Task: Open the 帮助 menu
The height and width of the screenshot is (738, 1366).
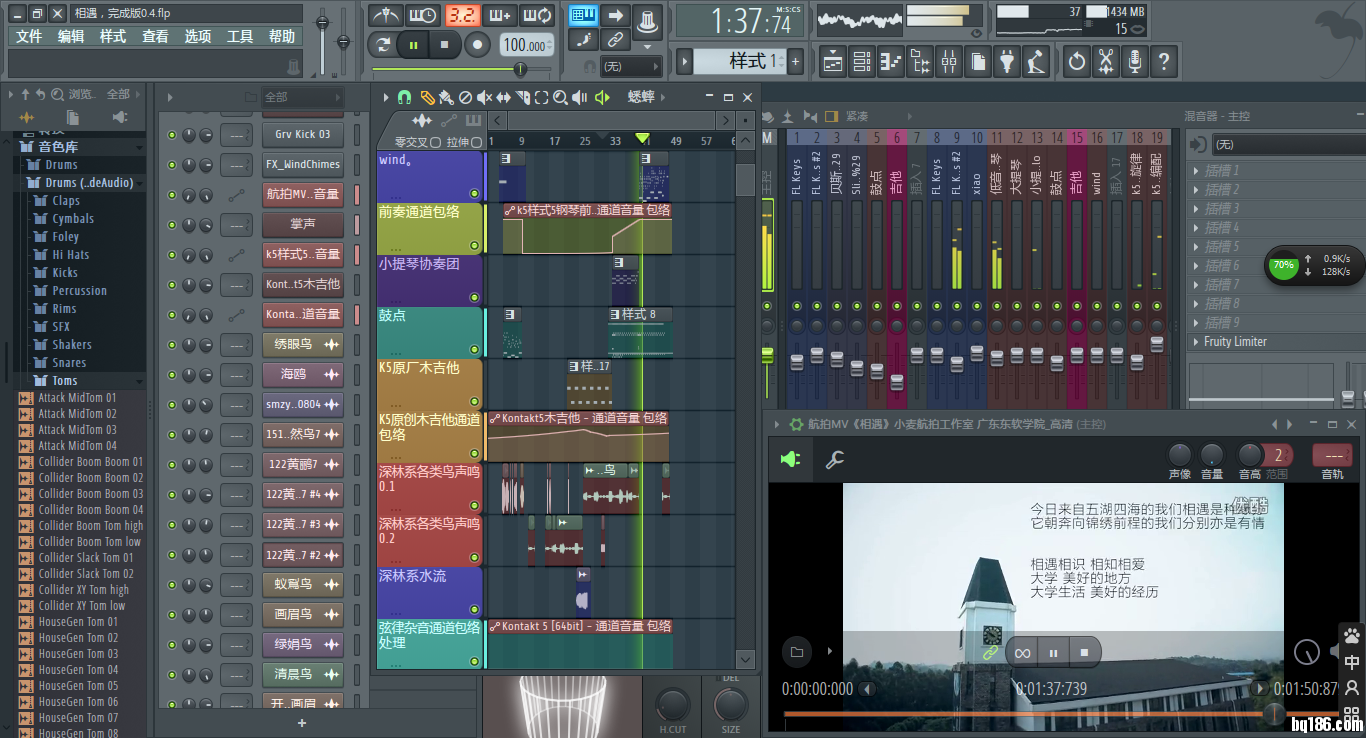Action: click(282, 36)
